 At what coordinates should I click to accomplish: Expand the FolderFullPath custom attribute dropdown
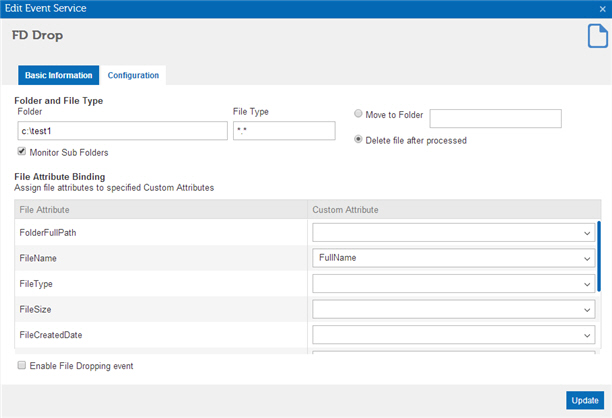(454, 233)
